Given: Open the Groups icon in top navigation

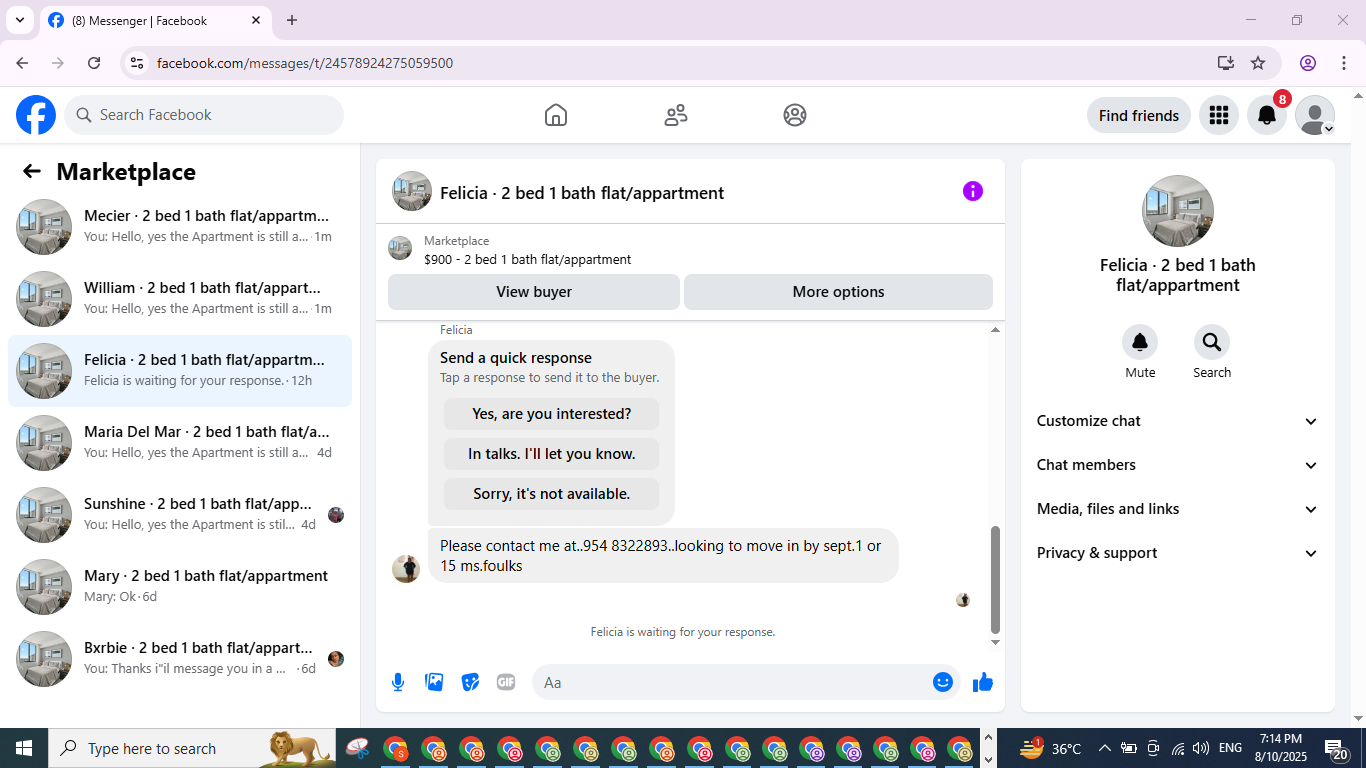Looking at the screenshot, I should 795,115.
